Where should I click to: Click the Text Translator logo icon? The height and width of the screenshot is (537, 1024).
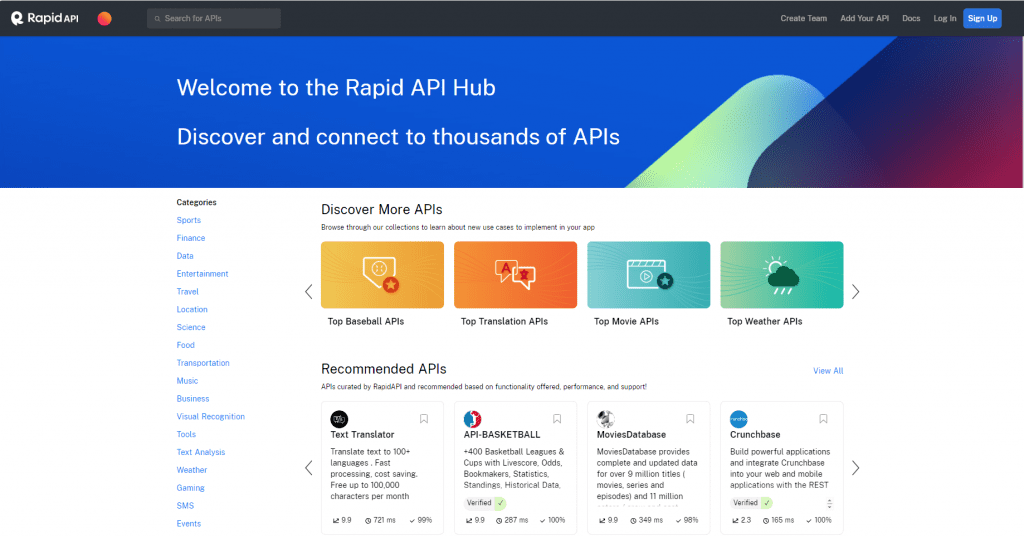tap(339, 419)
